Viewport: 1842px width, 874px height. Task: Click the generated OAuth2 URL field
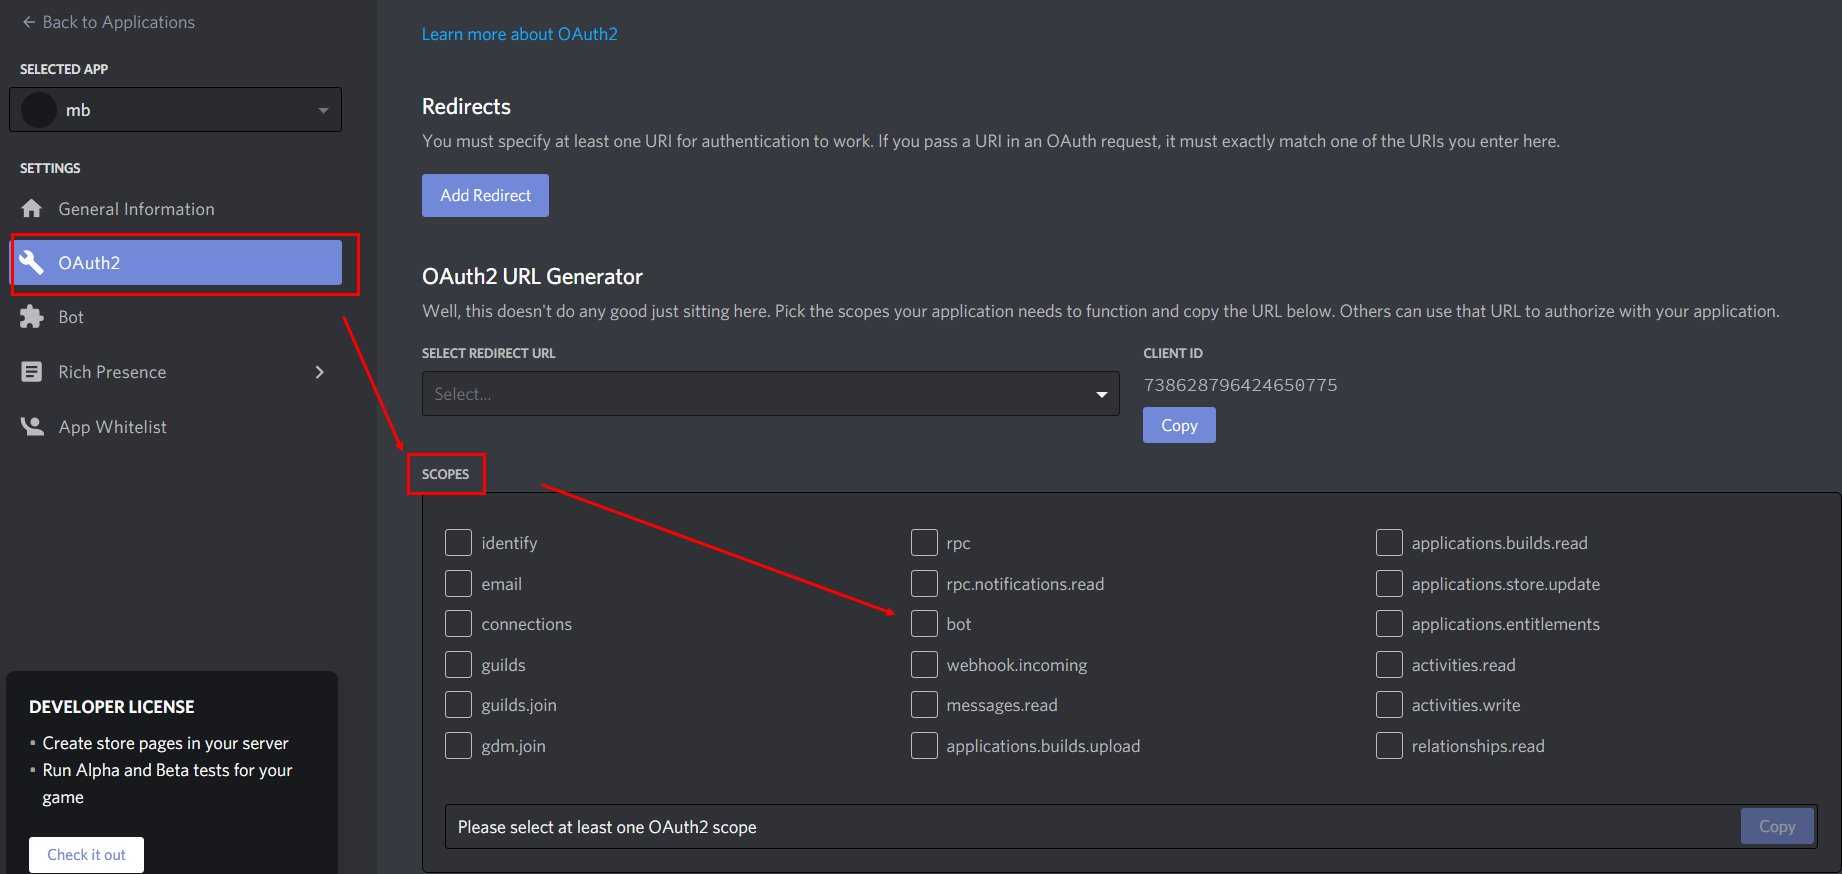[1090, 827]
